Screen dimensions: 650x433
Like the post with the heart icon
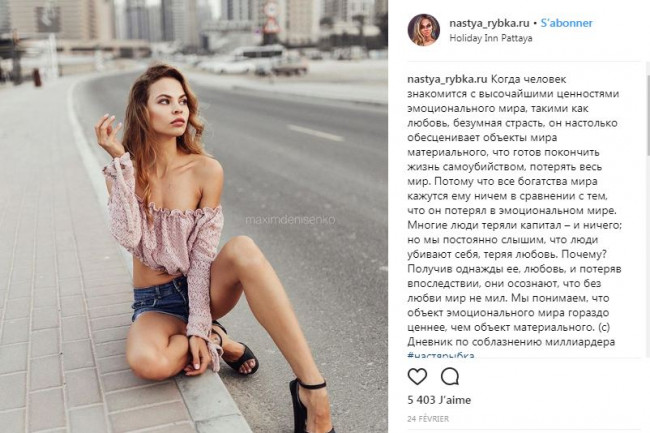[x=417, y=377]
